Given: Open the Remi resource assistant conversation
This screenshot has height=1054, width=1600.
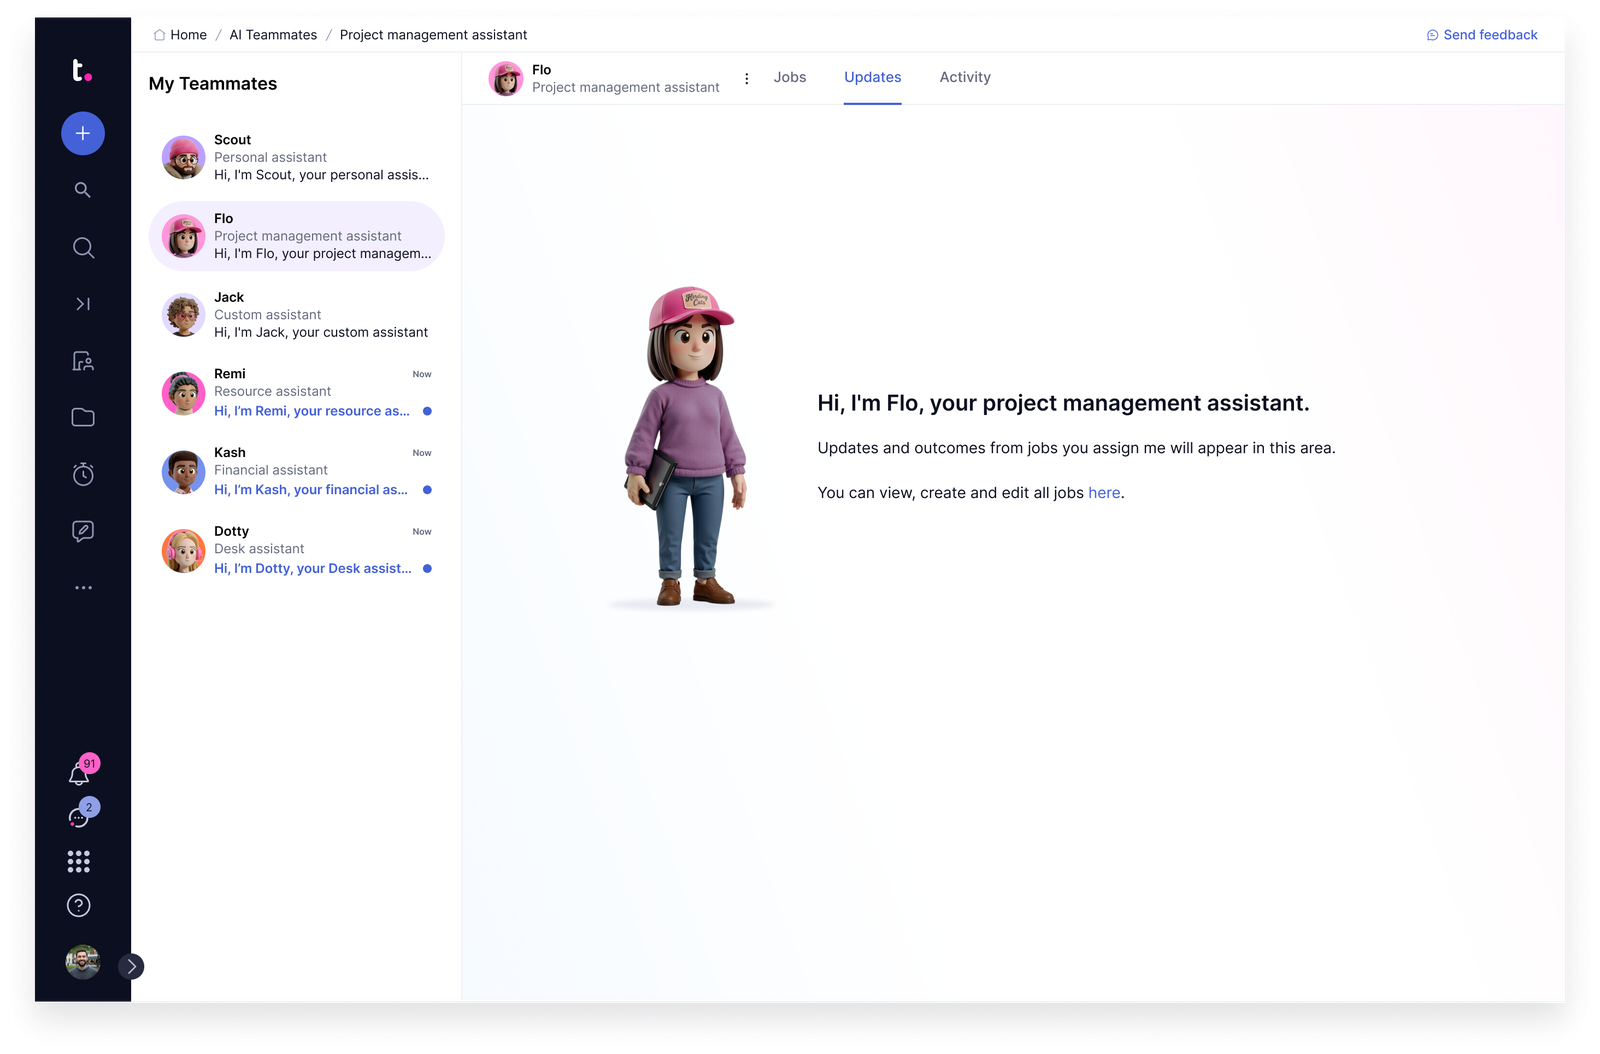Looking at the screenshot, I should tap(297, 393).
